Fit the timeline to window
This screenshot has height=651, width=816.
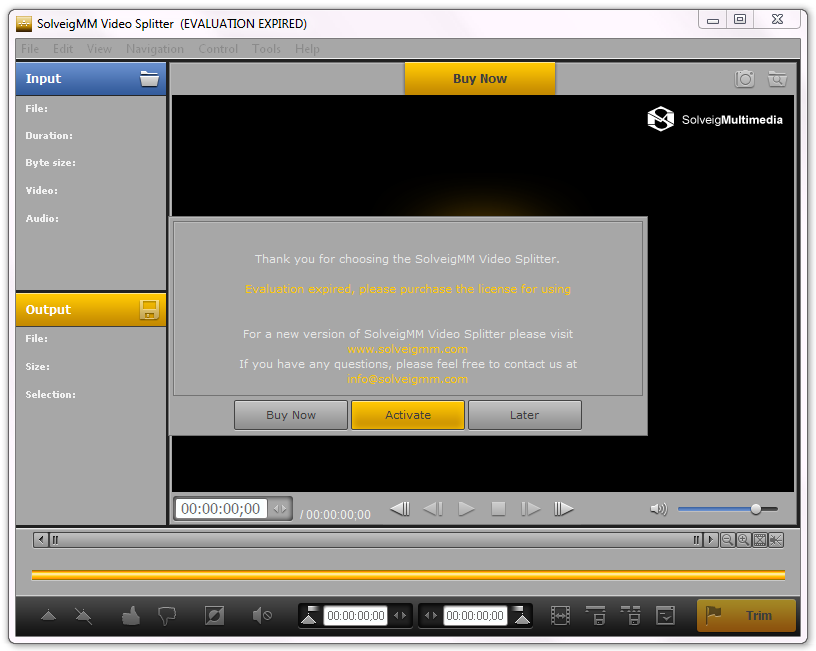760,540
